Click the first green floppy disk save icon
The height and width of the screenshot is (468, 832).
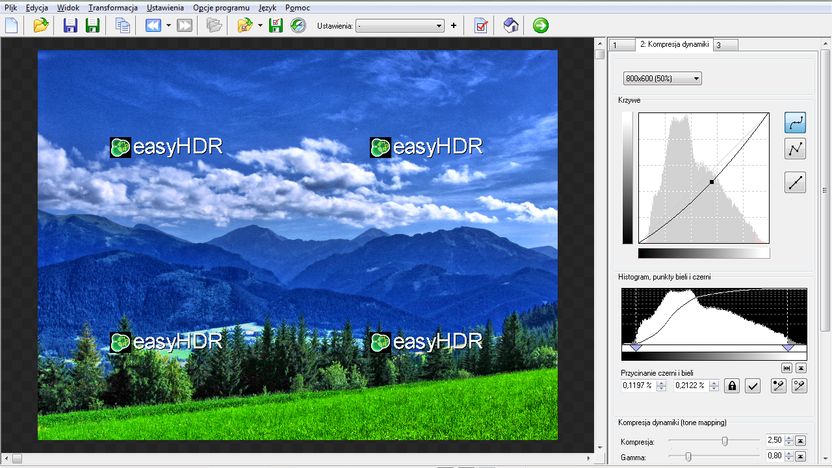click(92, 25)
